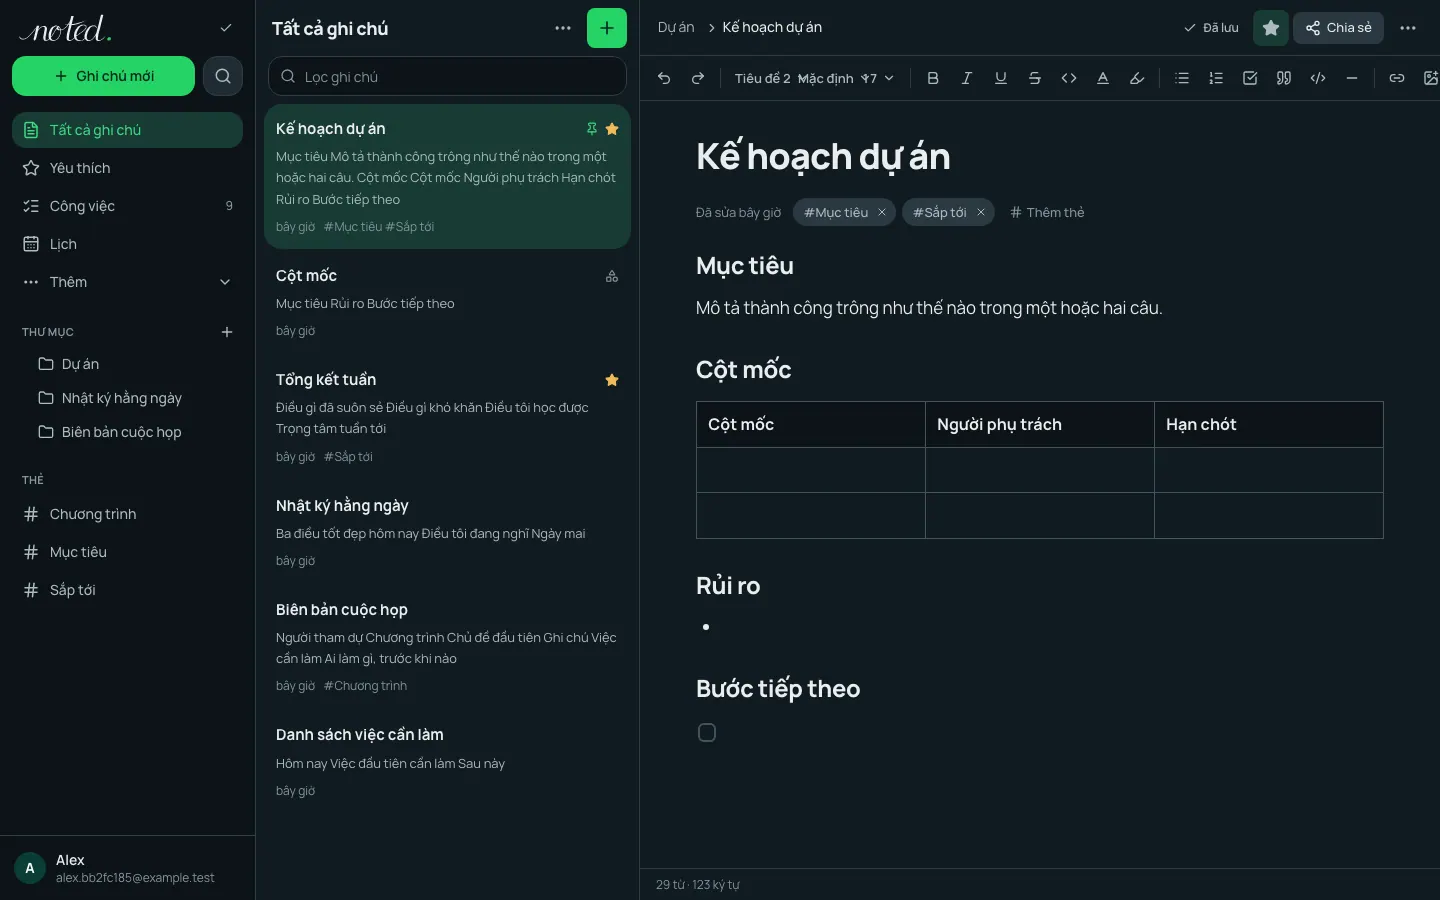Insert a hyperlink

point(1397,78)
